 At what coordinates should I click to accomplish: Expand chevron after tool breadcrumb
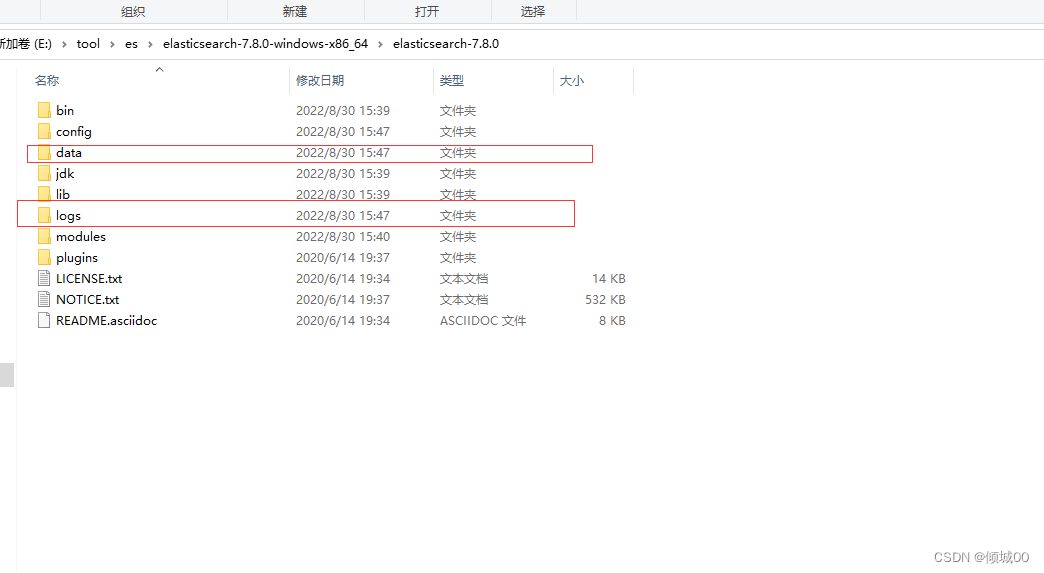click(x=112, y=44)
